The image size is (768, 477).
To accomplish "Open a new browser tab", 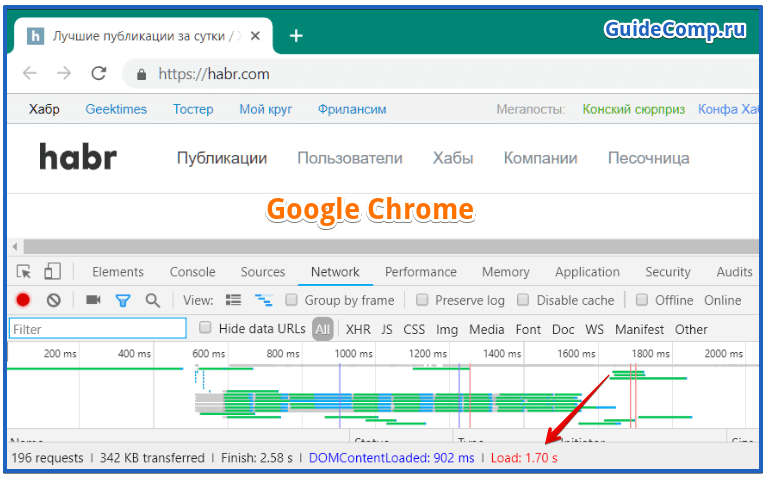I will [x=296, y=36].
